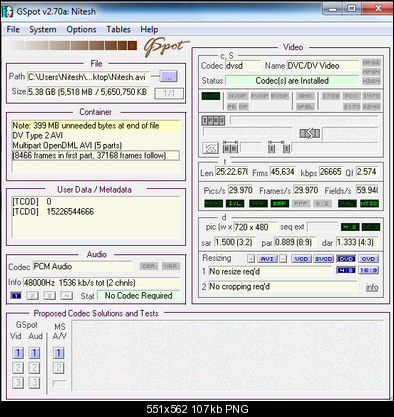Click the PVOP indicator
394x417 pixels.
click(259, 96)
